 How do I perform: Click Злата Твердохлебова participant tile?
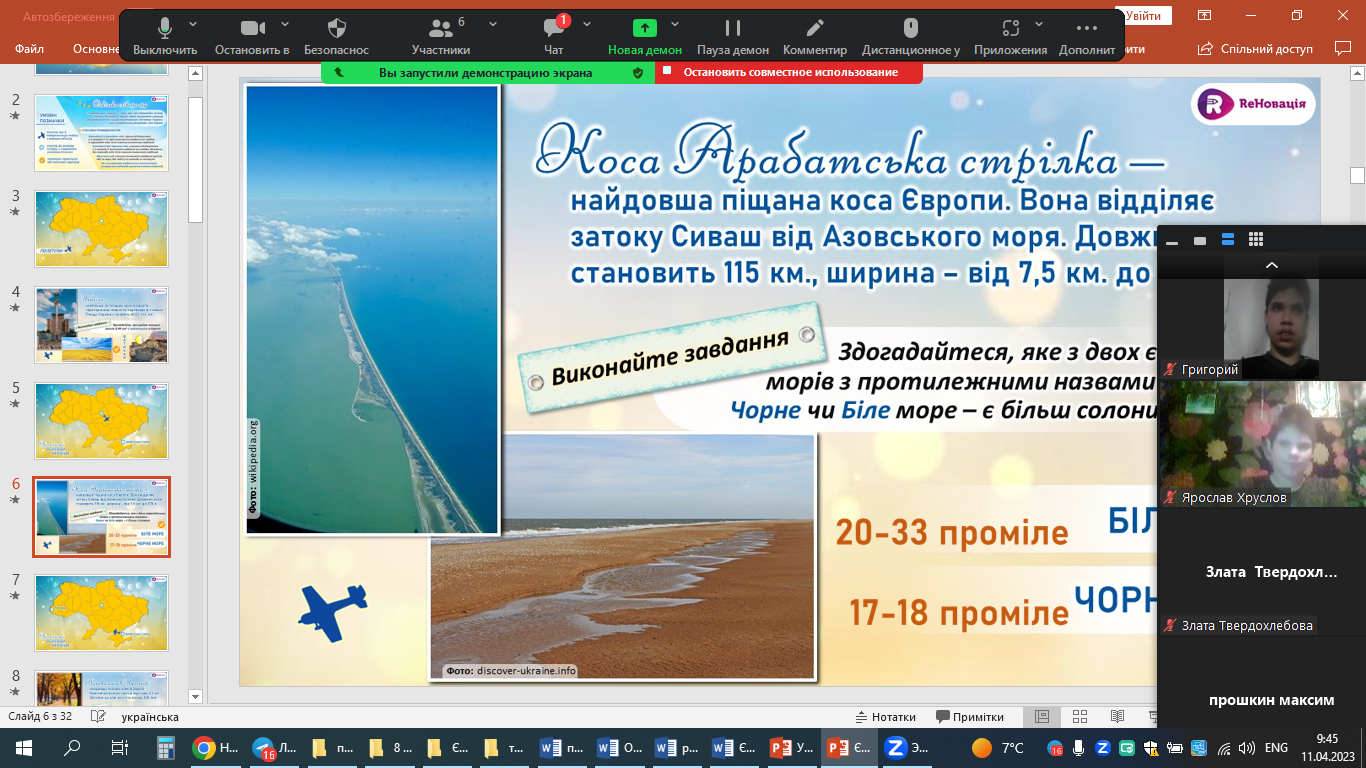1262,571
